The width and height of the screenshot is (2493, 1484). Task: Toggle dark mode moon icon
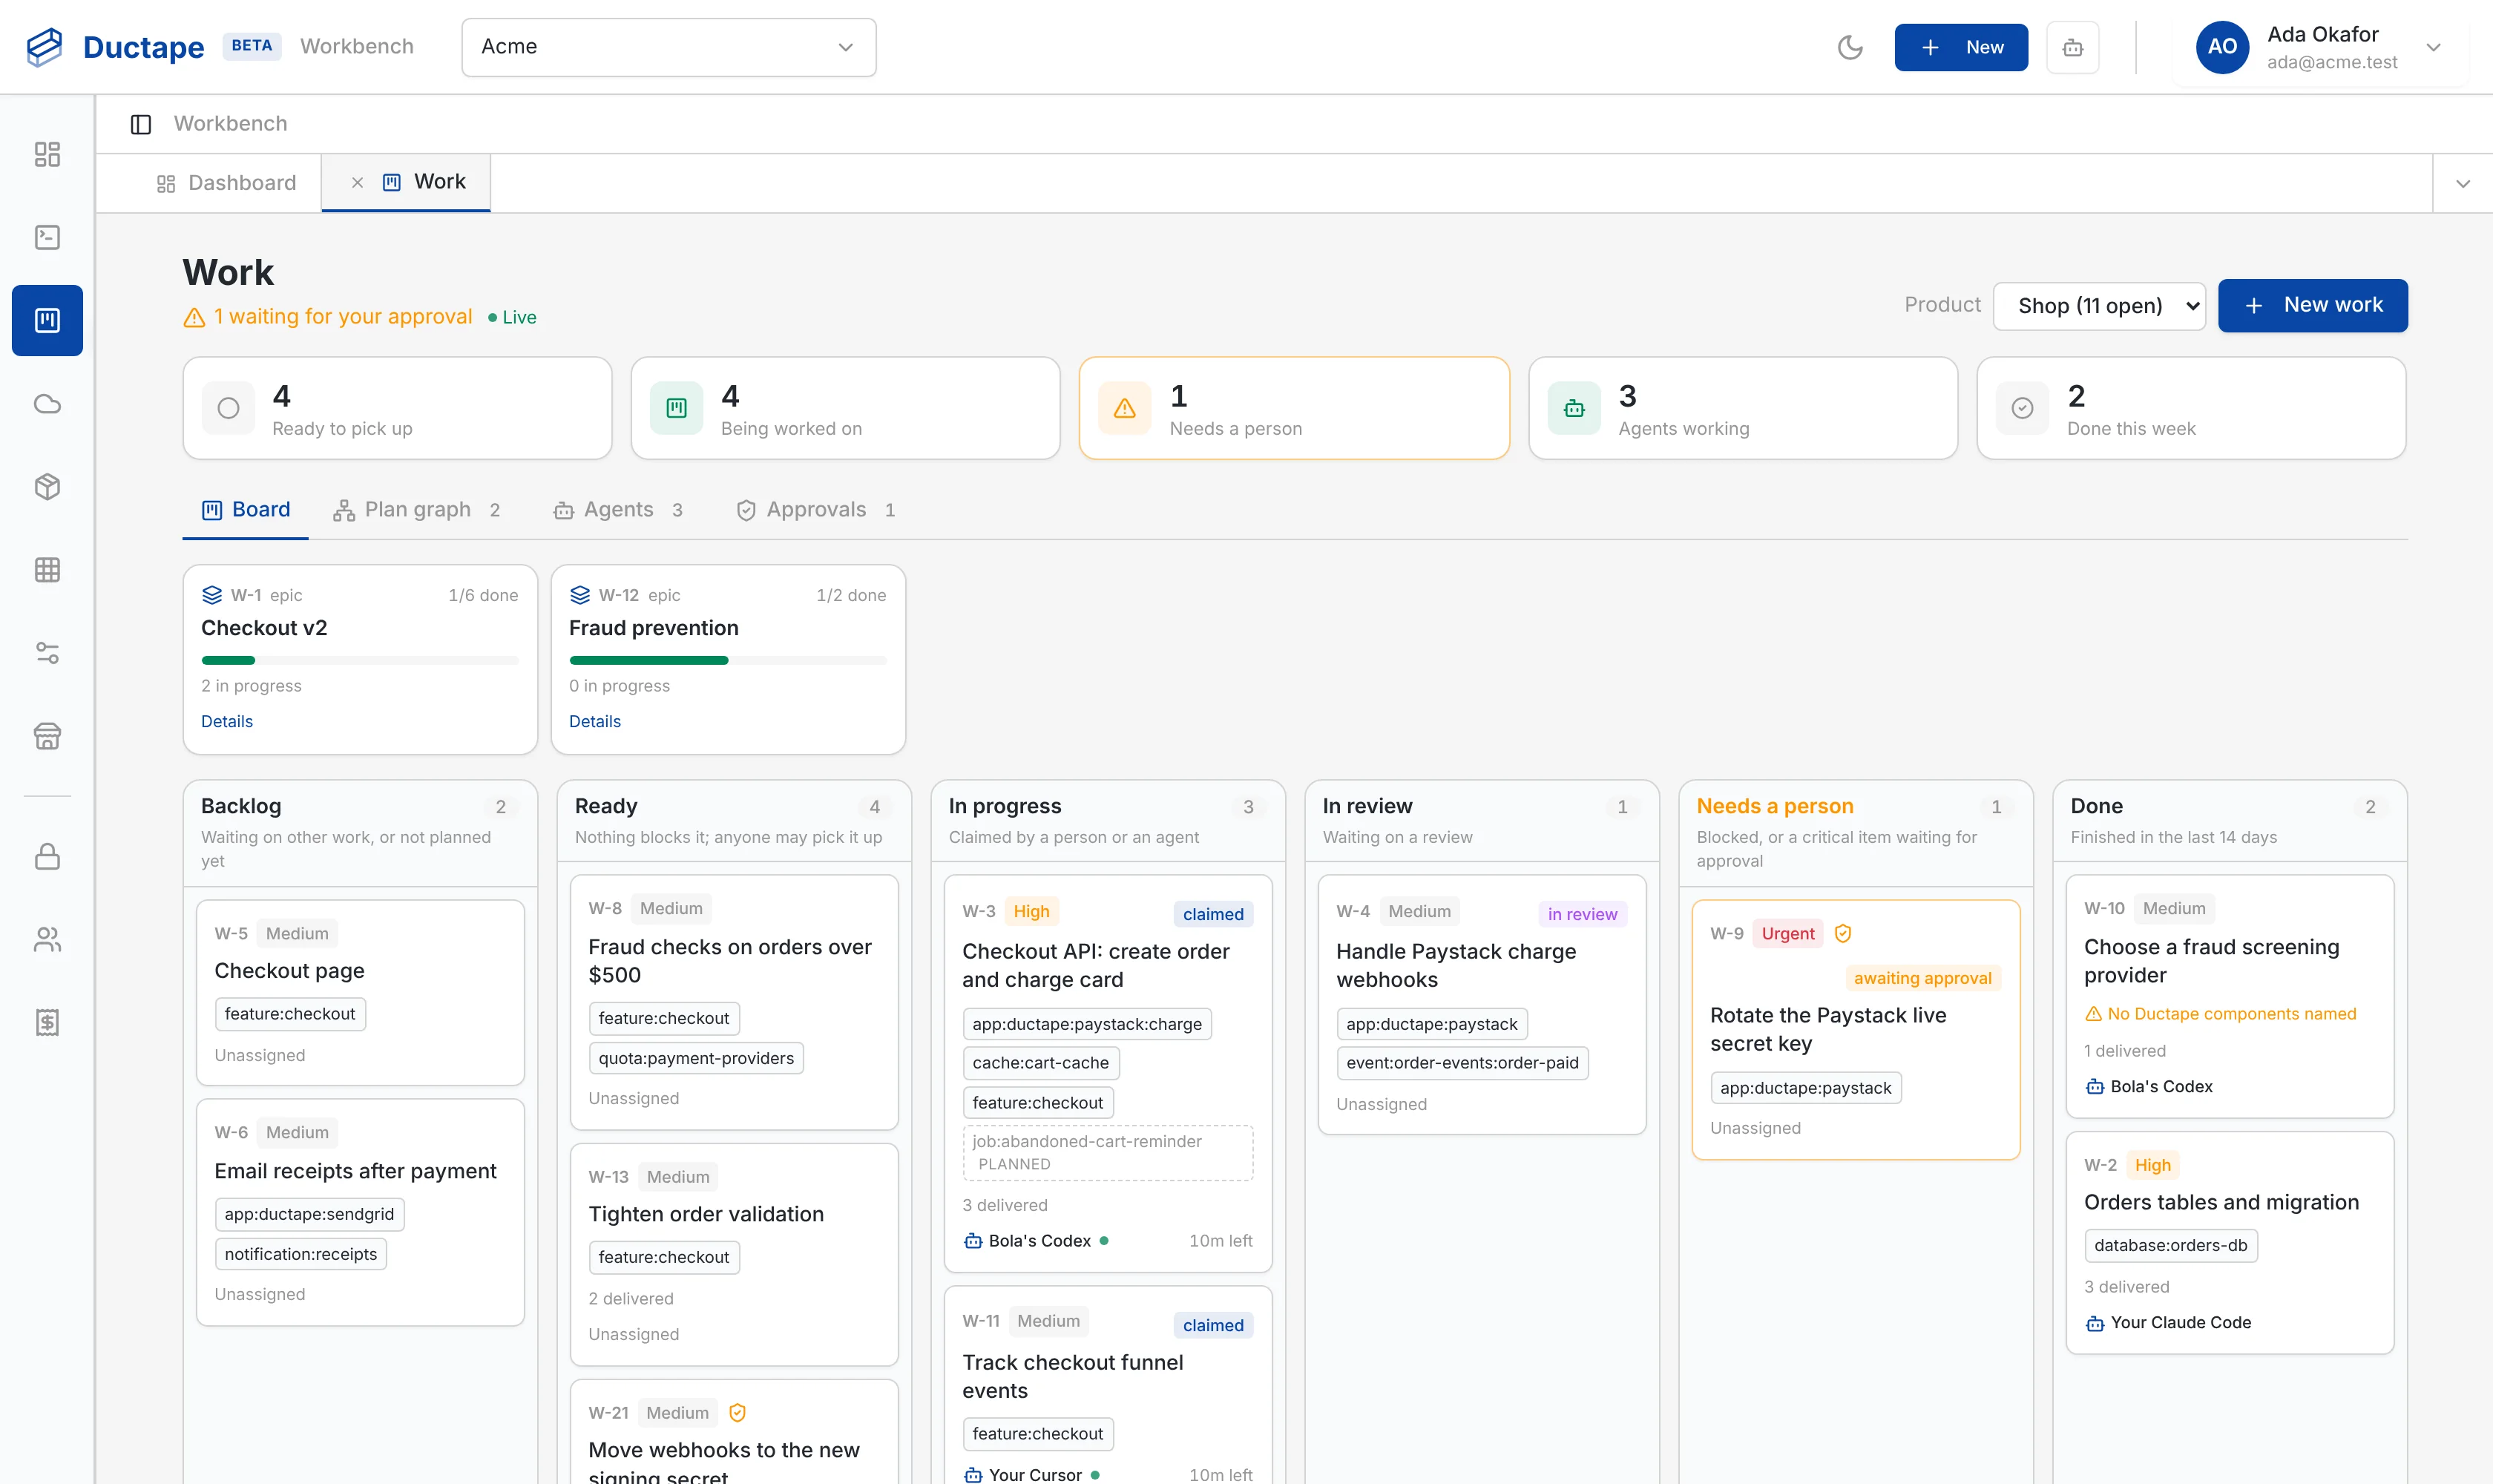coord(1850,47)
